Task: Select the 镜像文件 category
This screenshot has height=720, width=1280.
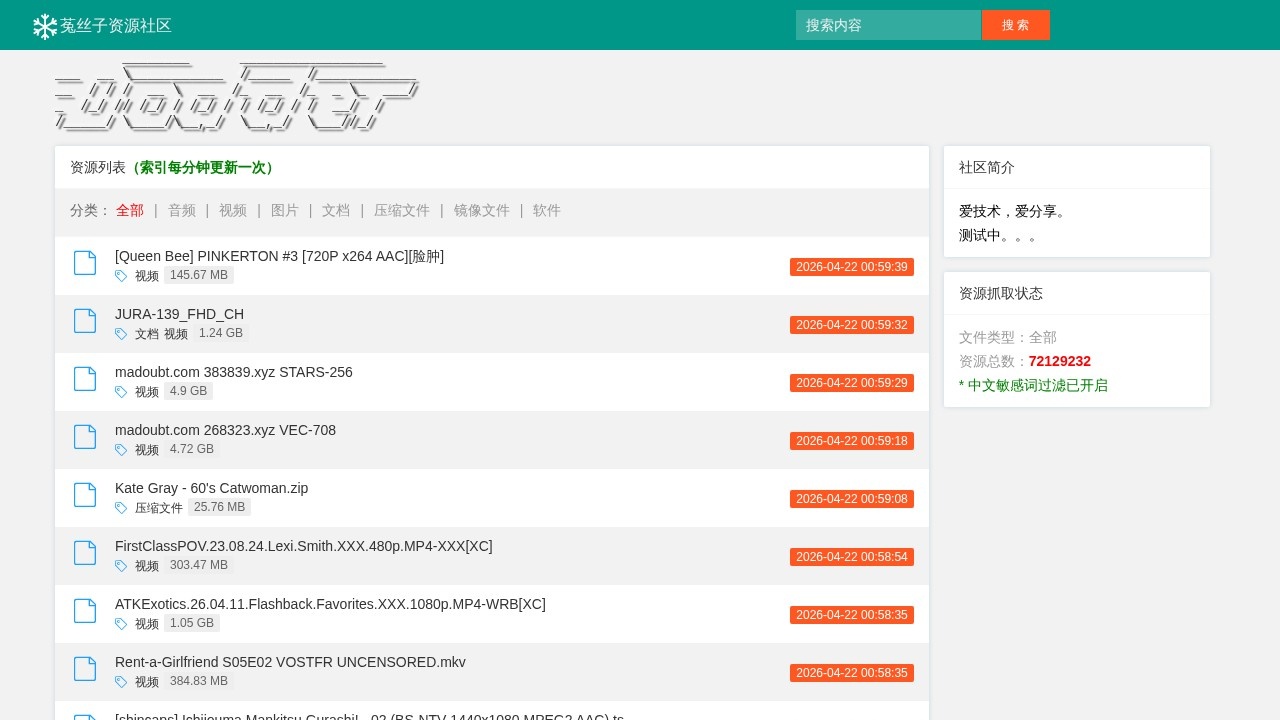Action: pyautogui.click(x=482, y=211)
